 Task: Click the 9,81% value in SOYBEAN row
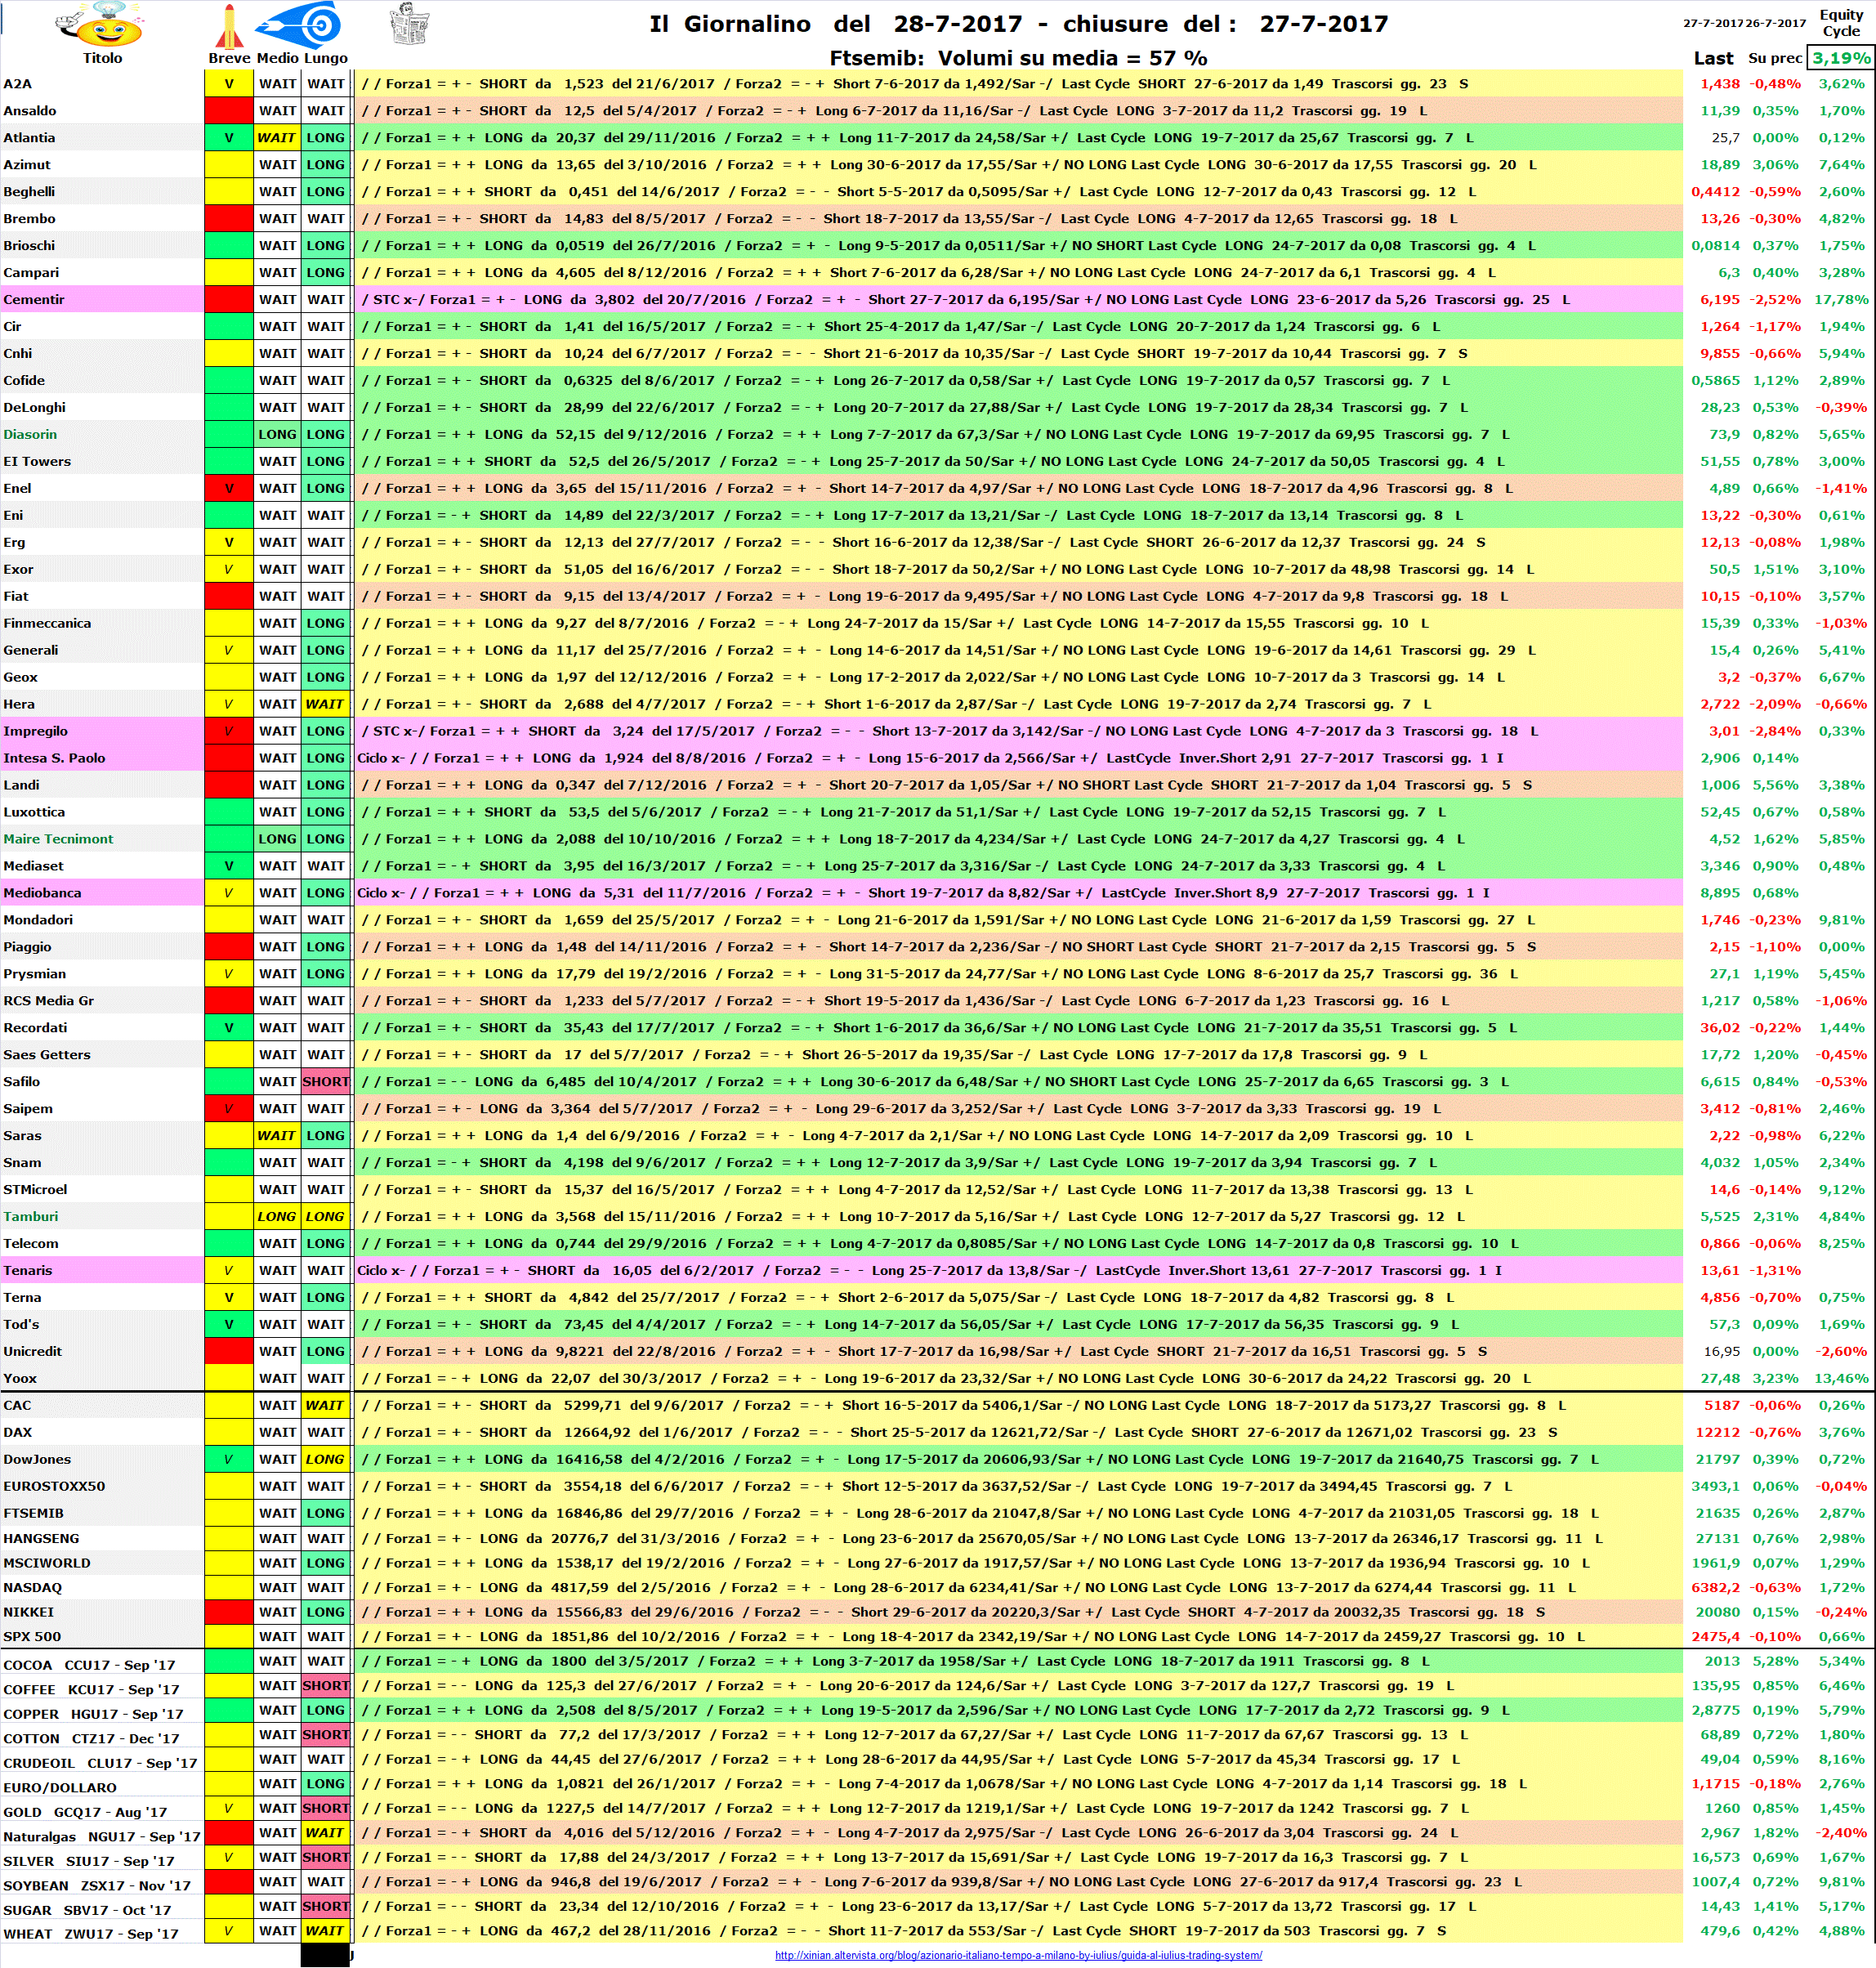point(1842,1882)
